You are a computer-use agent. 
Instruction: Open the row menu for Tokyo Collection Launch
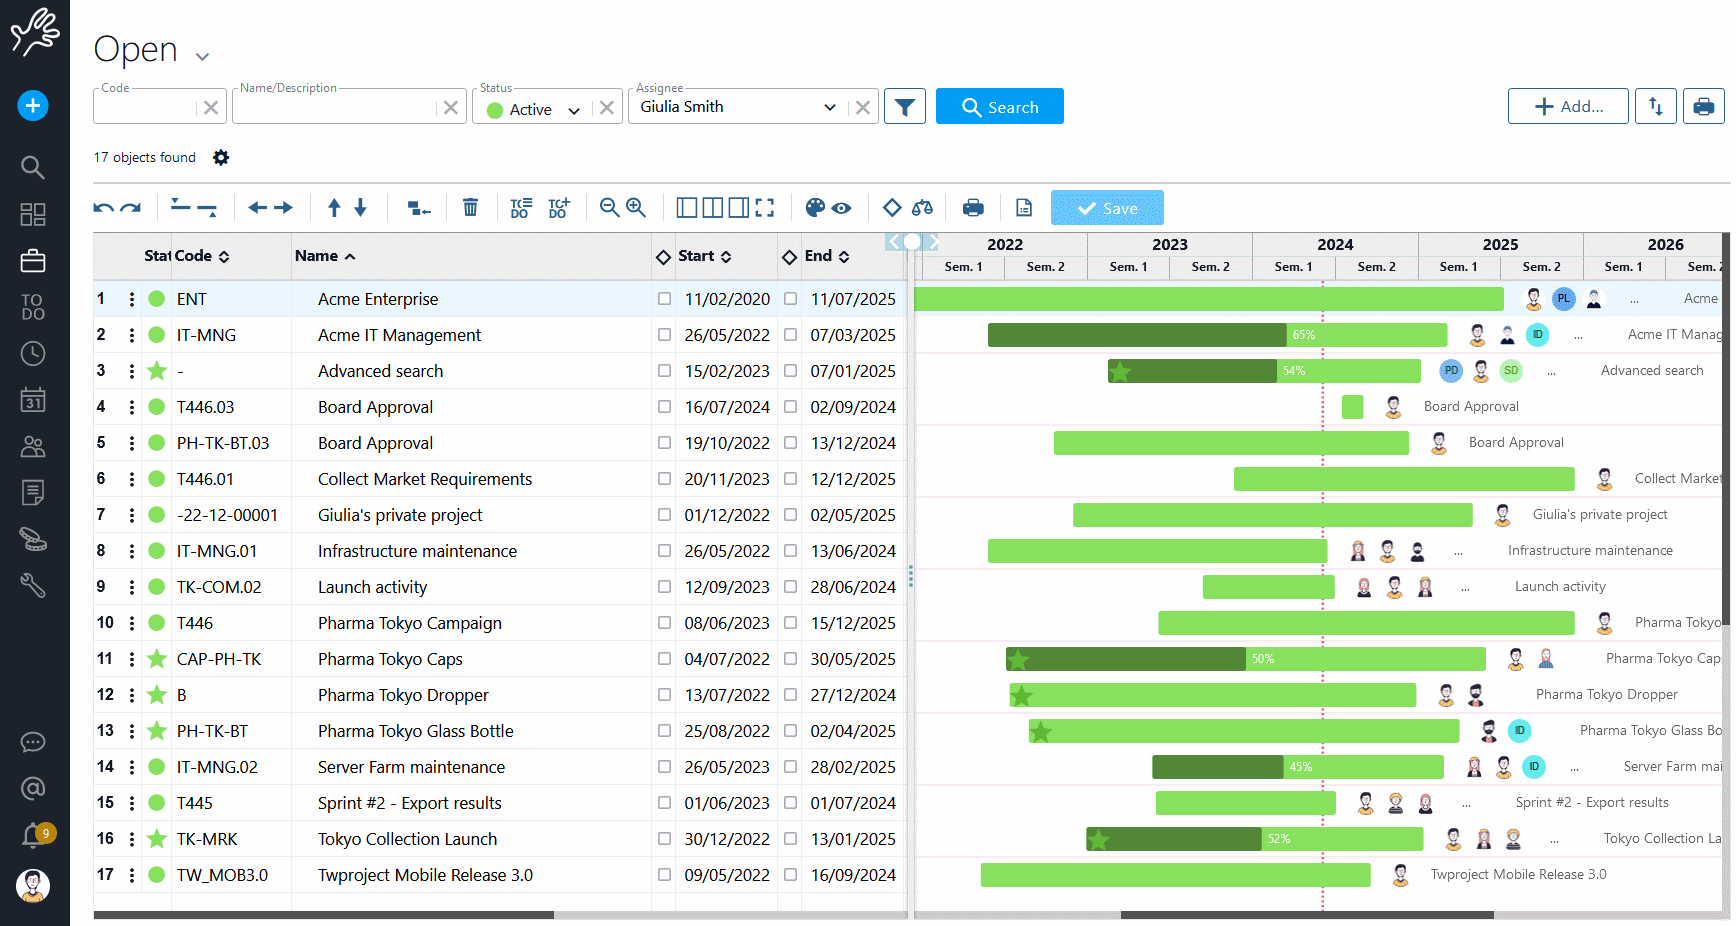131,838
